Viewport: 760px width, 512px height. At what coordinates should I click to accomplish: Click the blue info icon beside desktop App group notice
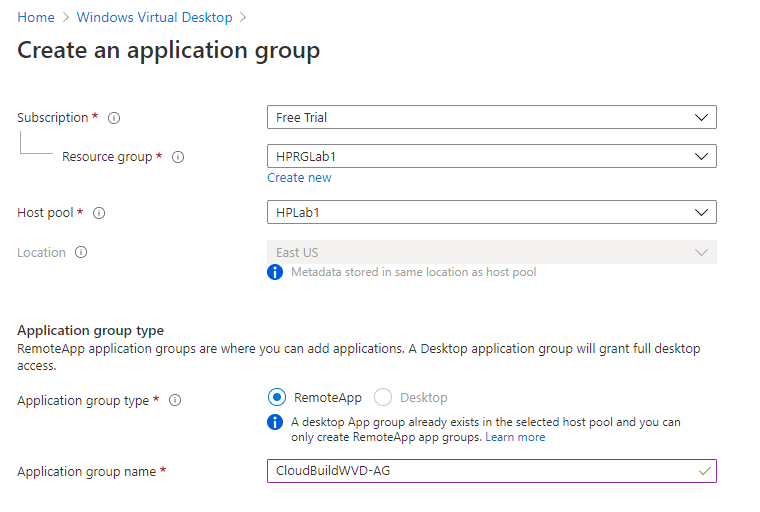(275, 422)
